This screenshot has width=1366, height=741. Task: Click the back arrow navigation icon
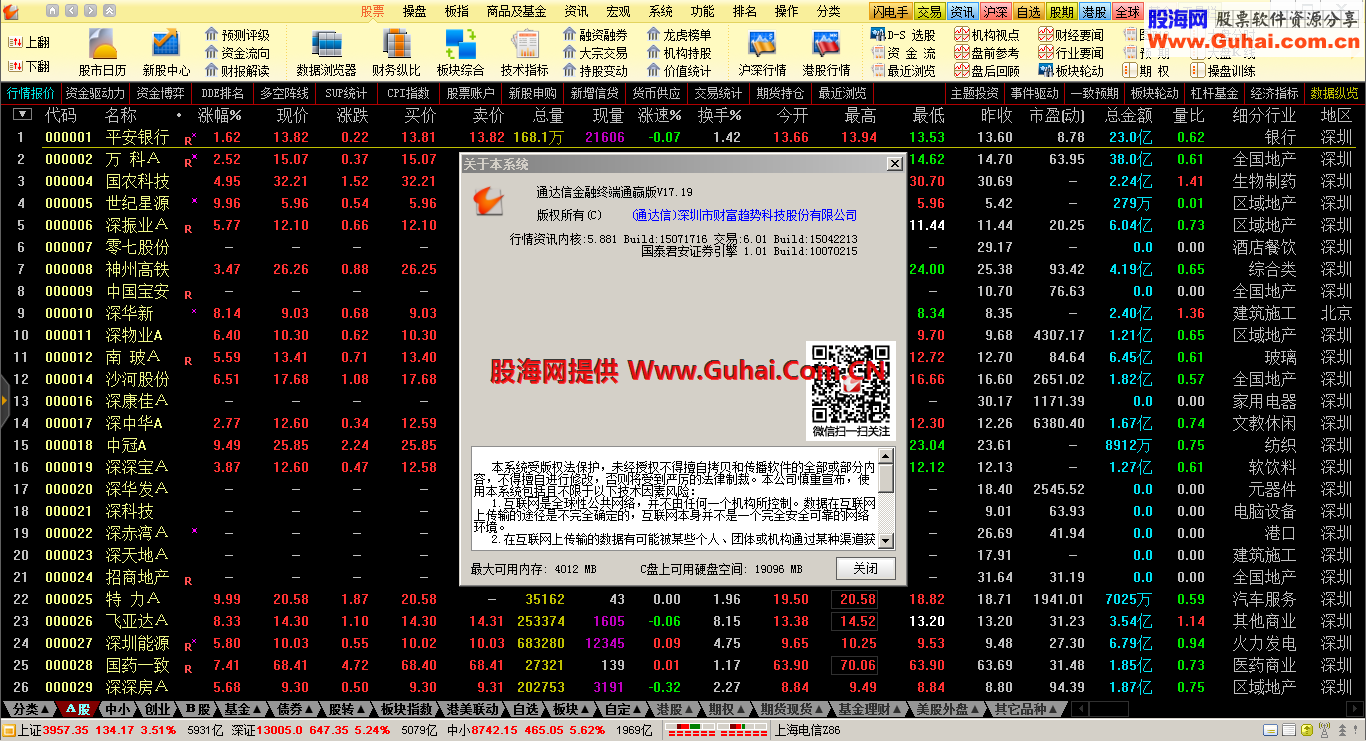[70, 11]
